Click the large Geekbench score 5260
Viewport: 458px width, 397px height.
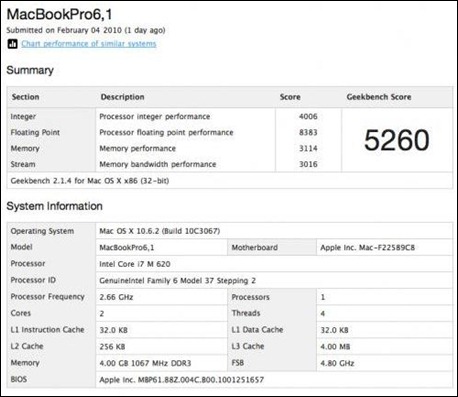coord(397,140)
